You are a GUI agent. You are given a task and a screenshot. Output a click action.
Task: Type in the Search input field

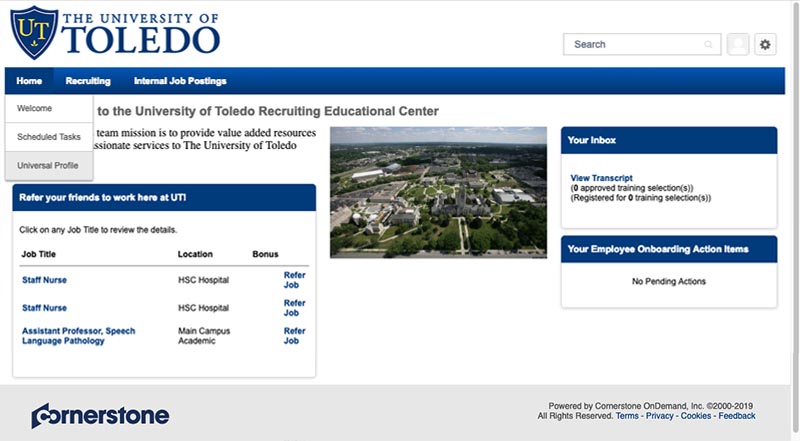pos(634,44)
